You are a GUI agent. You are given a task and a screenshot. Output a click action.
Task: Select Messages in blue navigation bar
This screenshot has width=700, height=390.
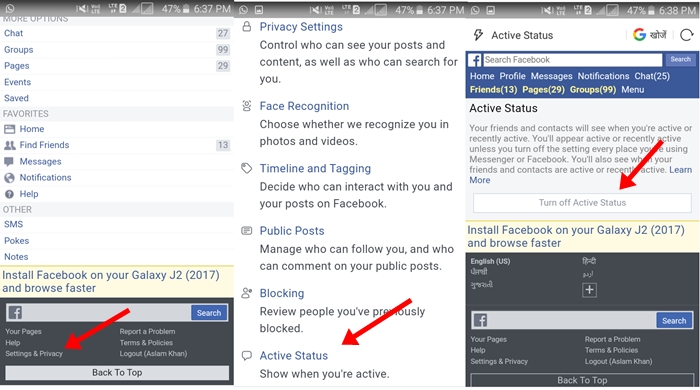(x=551, y=76)
